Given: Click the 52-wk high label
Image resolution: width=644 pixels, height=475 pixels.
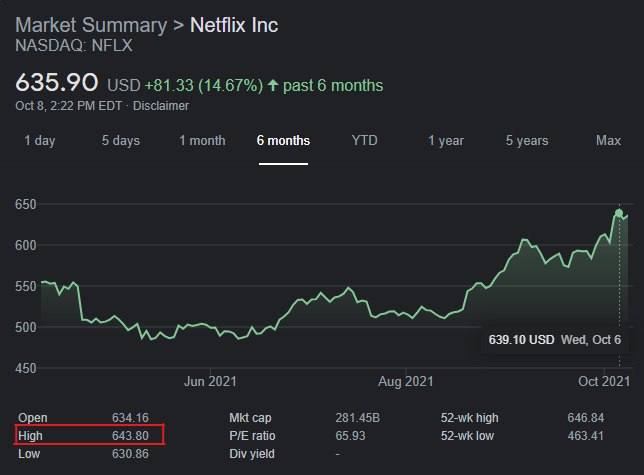Looking at the screenshot, I should (x=469, y=418).
